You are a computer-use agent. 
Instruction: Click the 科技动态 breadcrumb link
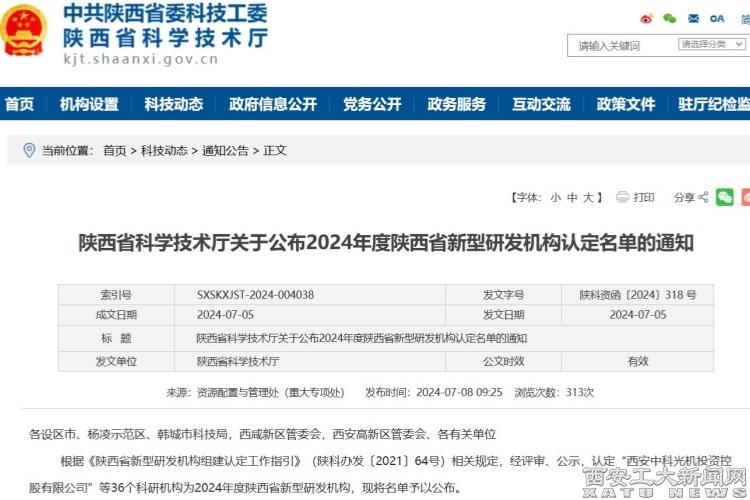pos(163,151)
